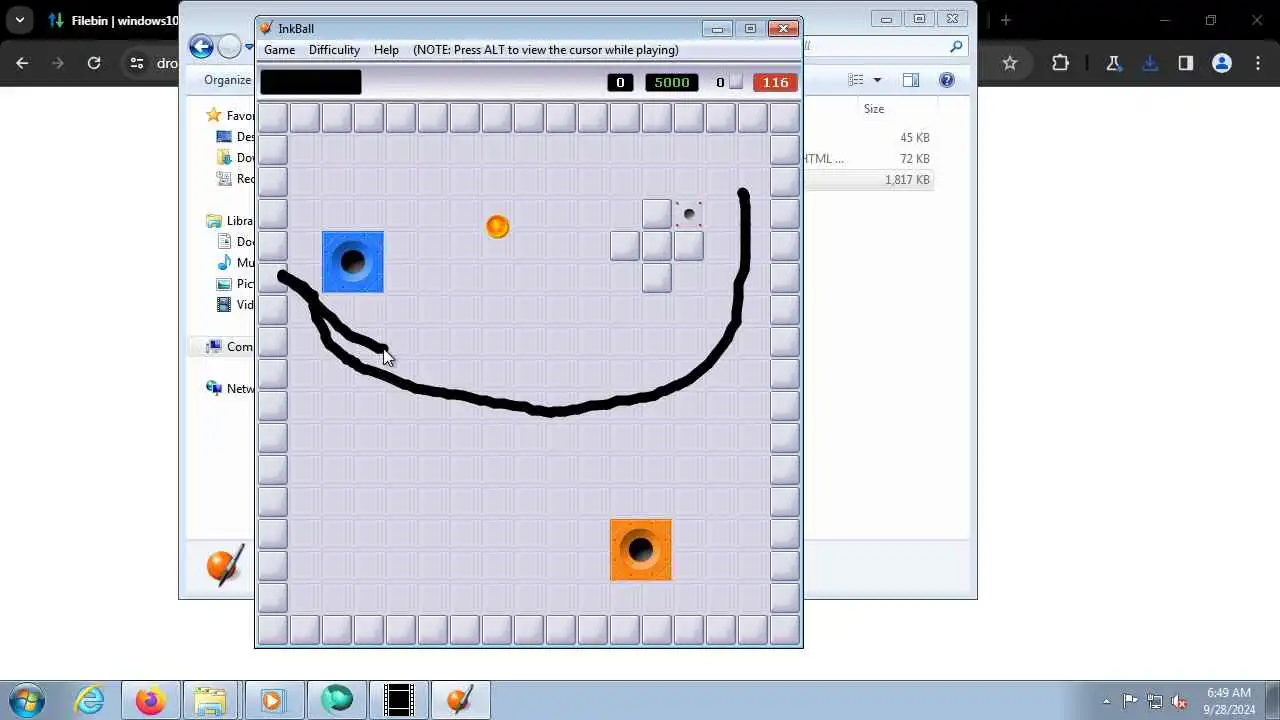Image resolution: width=1280 pixels, height=720 pixels.
Task: Select Computer in Explorer sidebar
Action: 230,347
